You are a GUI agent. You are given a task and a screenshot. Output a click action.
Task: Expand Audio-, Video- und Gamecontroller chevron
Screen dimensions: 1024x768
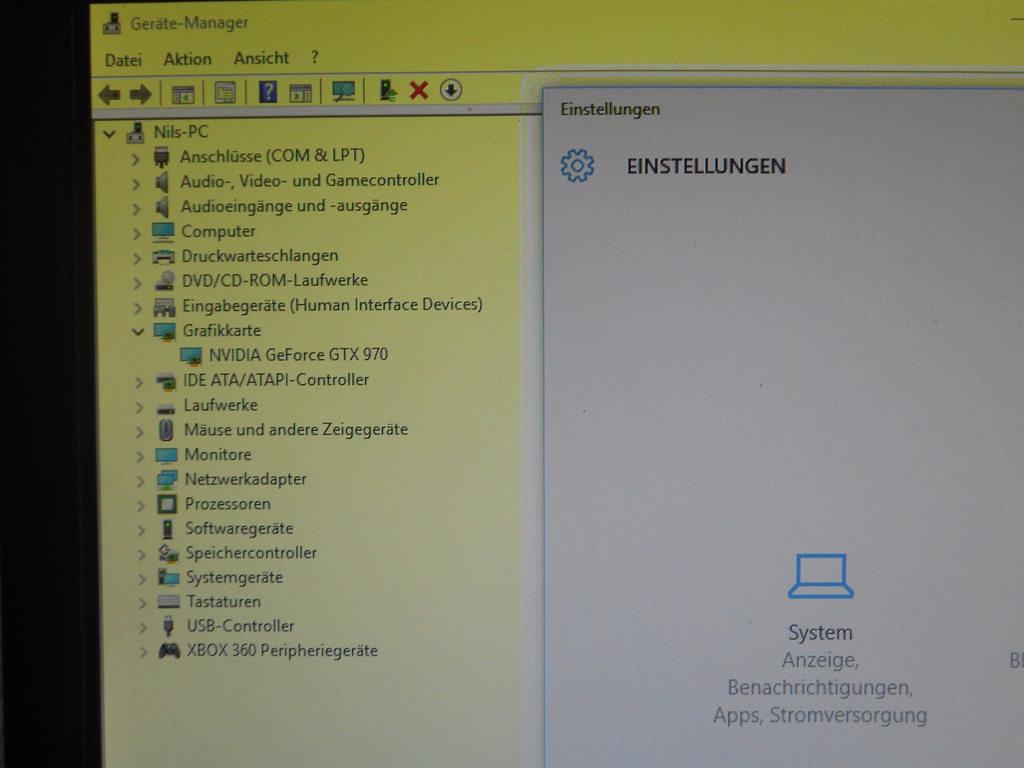(x=136, y=184)
